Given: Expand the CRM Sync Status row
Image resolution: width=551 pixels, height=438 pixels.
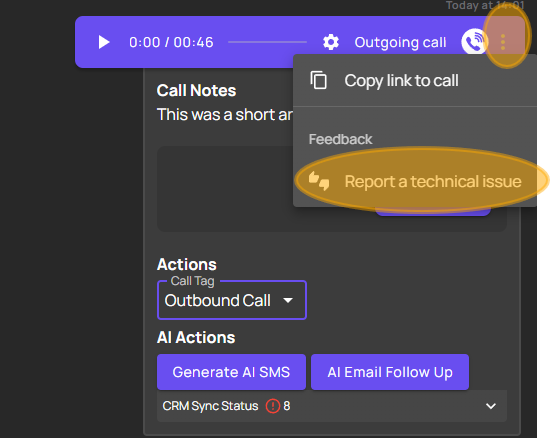Looking at the screenshot, I should pyautogui.click(x=332, y=406).
